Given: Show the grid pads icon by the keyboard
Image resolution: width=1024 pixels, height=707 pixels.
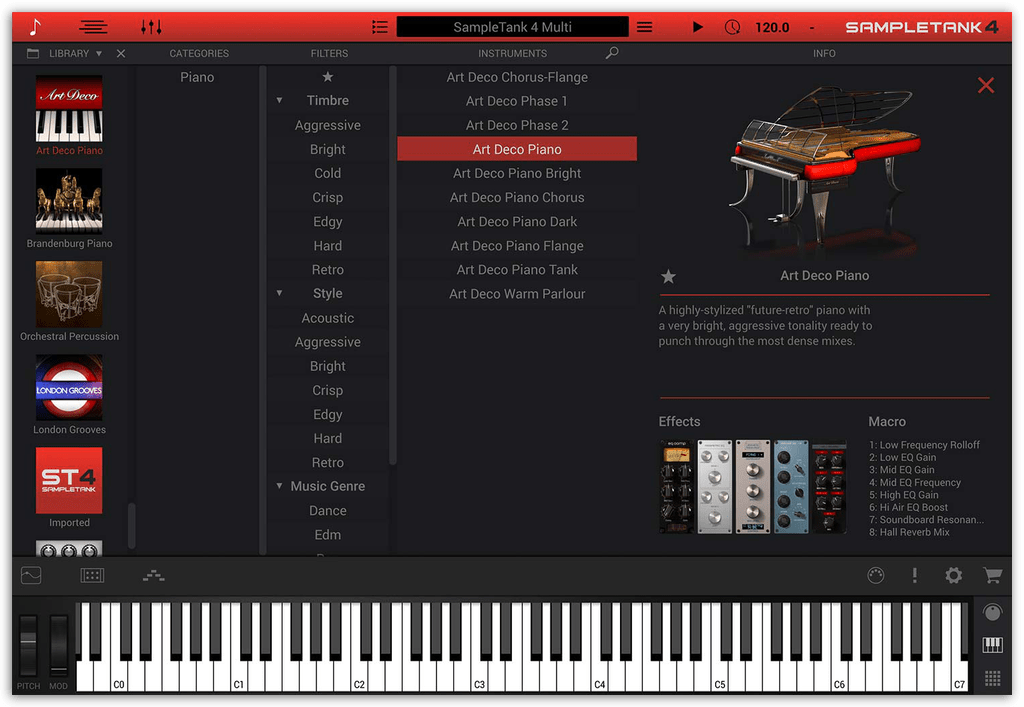Looking at the screenshot, I should (992, 678).
